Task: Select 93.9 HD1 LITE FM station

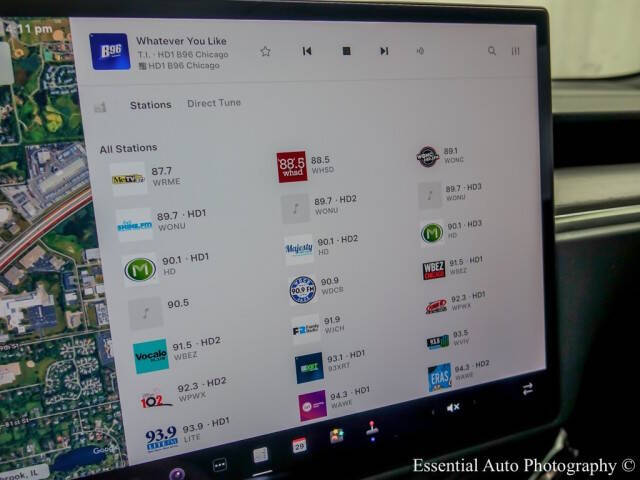Action: click(x=188, y=436)
